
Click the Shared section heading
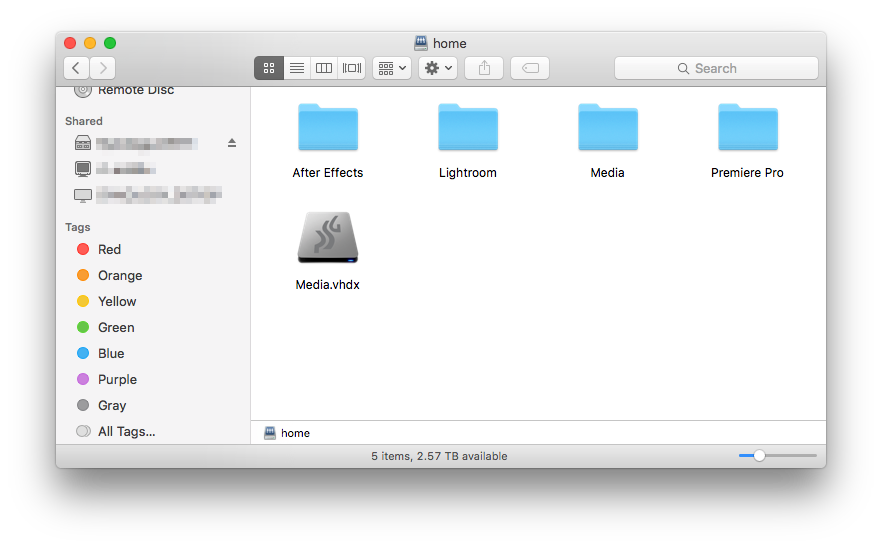click(x=84, y=121)
